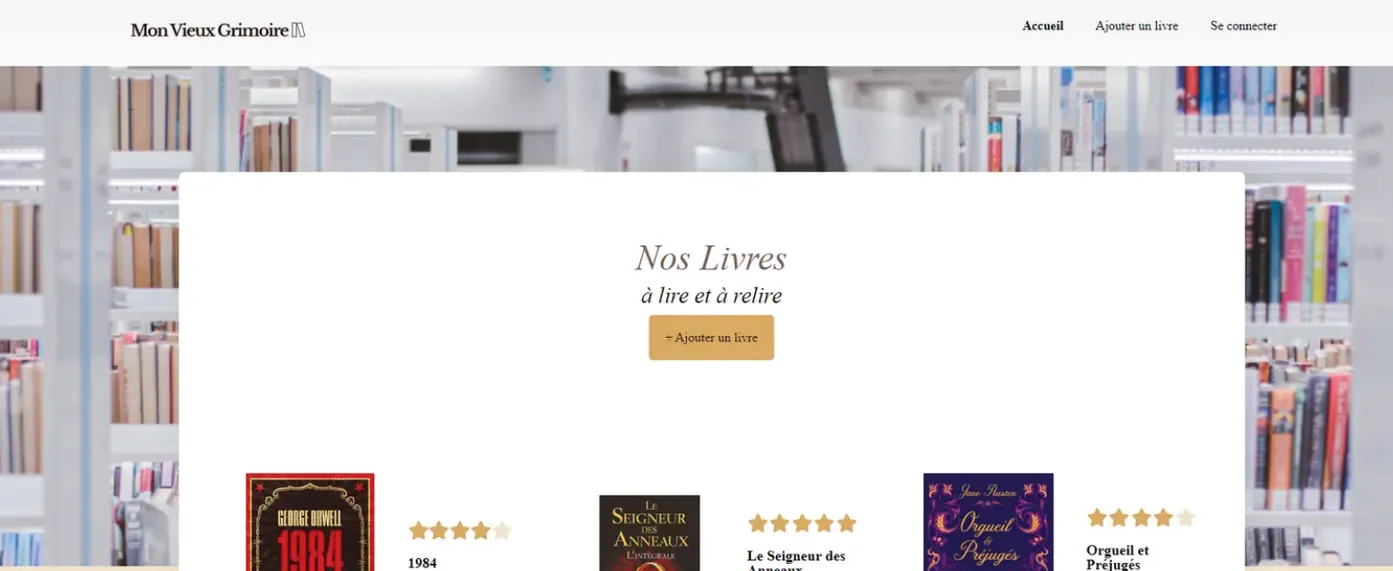
Task: Click the first star of 1984 rating
Action: point(418,531)
